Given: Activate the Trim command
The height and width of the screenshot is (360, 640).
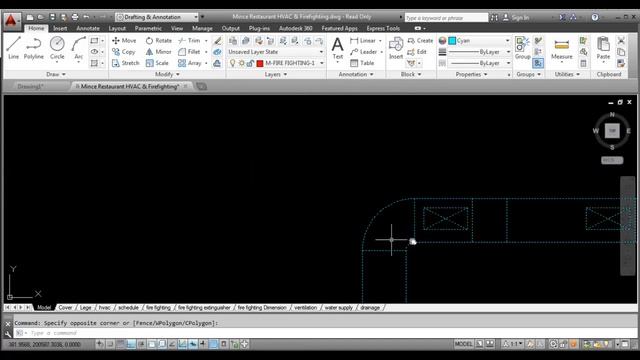Looking at the screenshot, I should (189, 40).
